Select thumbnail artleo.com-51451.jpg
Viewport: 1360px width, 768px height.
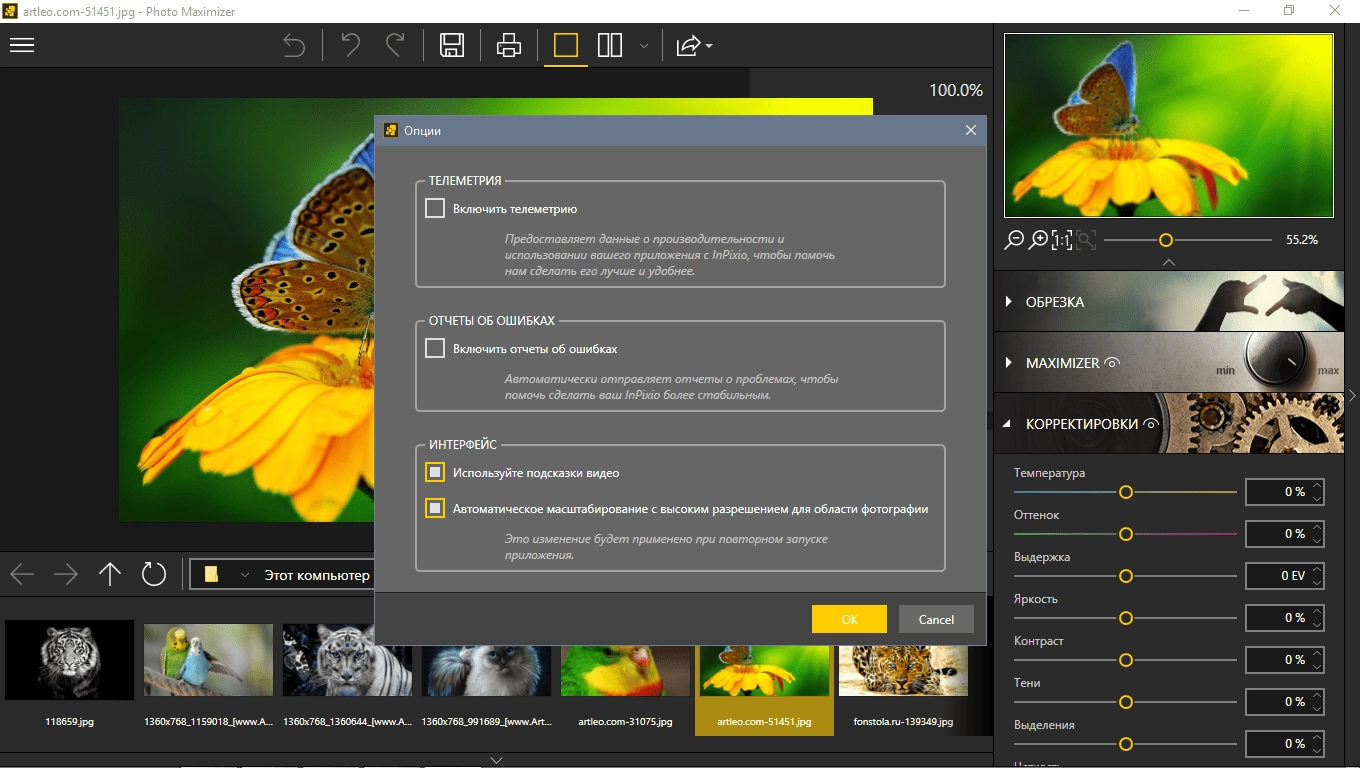[764, 690]
